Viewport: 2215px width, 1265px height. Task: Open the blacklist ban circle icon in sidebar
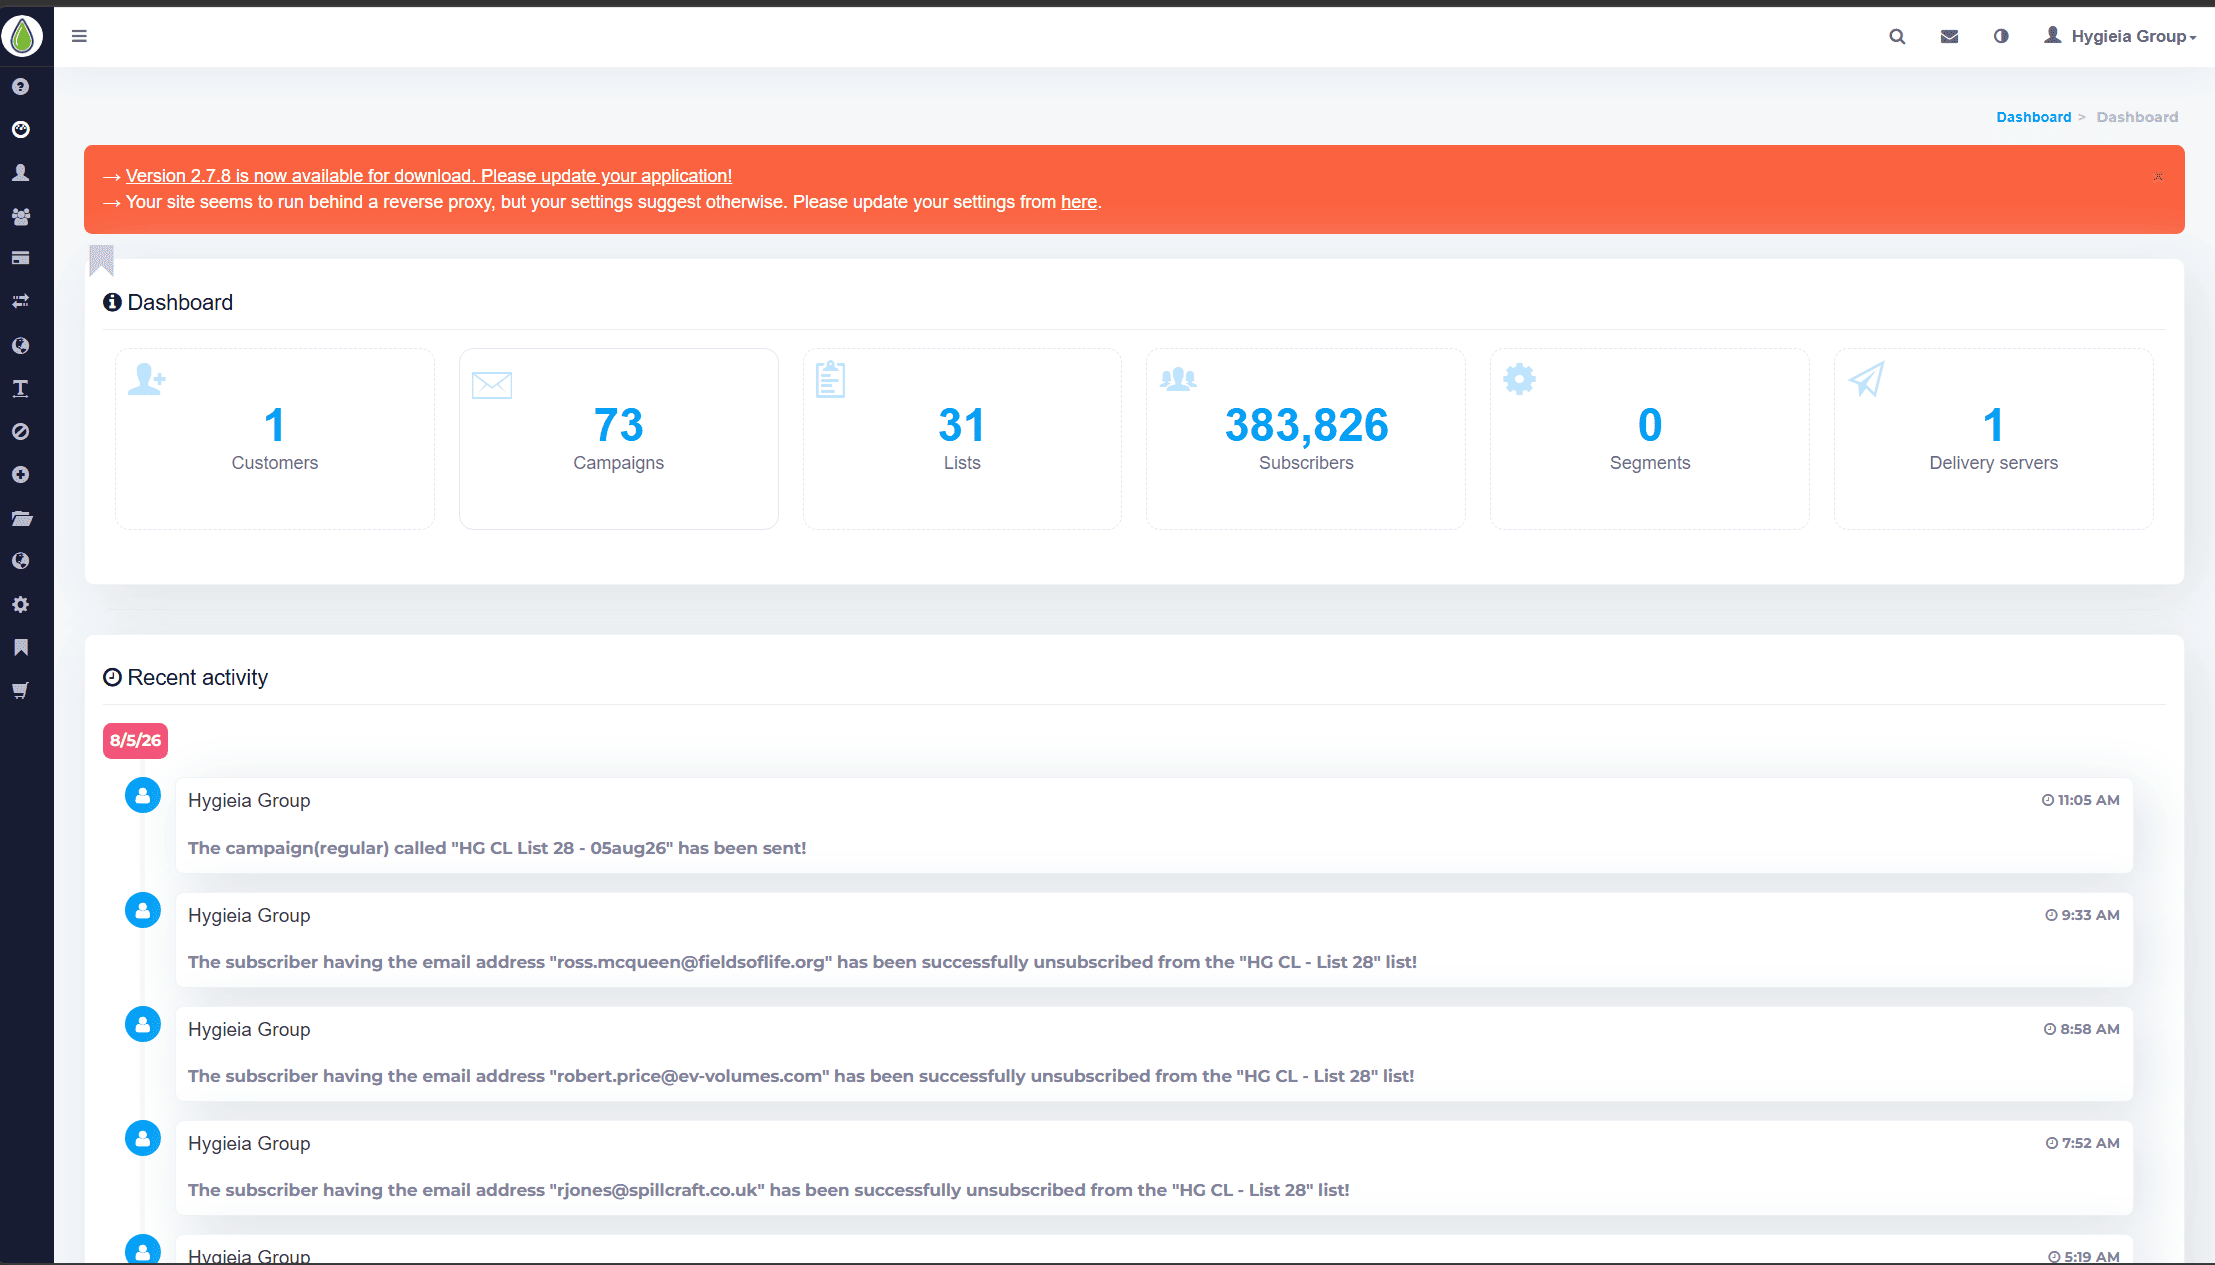[x=20, y=432]
